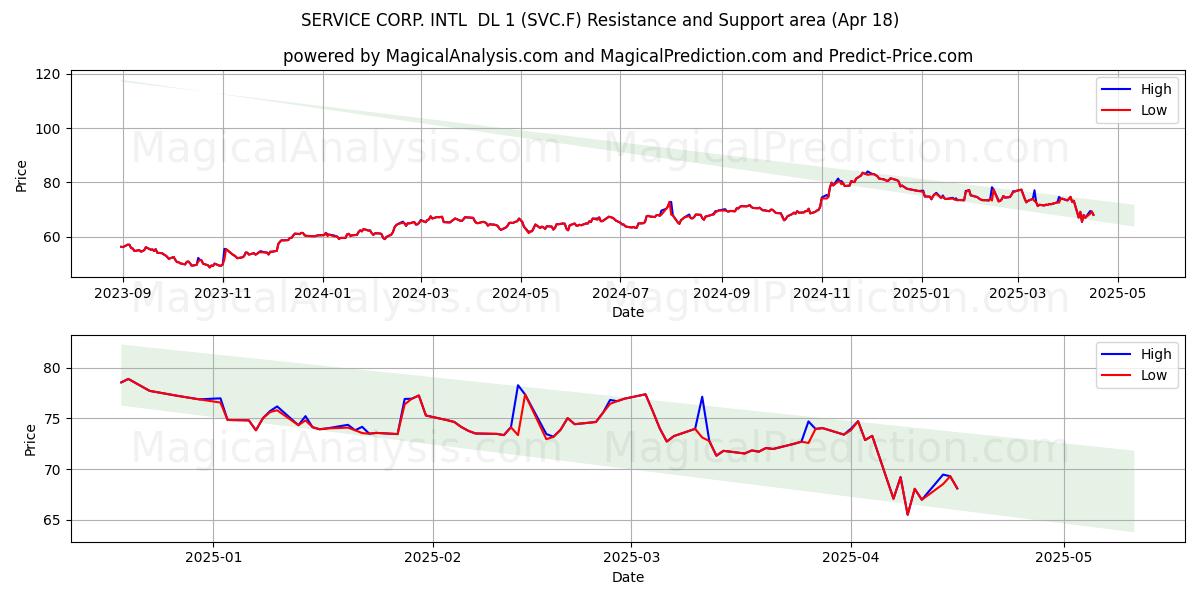Click the bottom chart x-axis label 2025-02
The image size is (1200, 600).
click(x=433, y=560)
